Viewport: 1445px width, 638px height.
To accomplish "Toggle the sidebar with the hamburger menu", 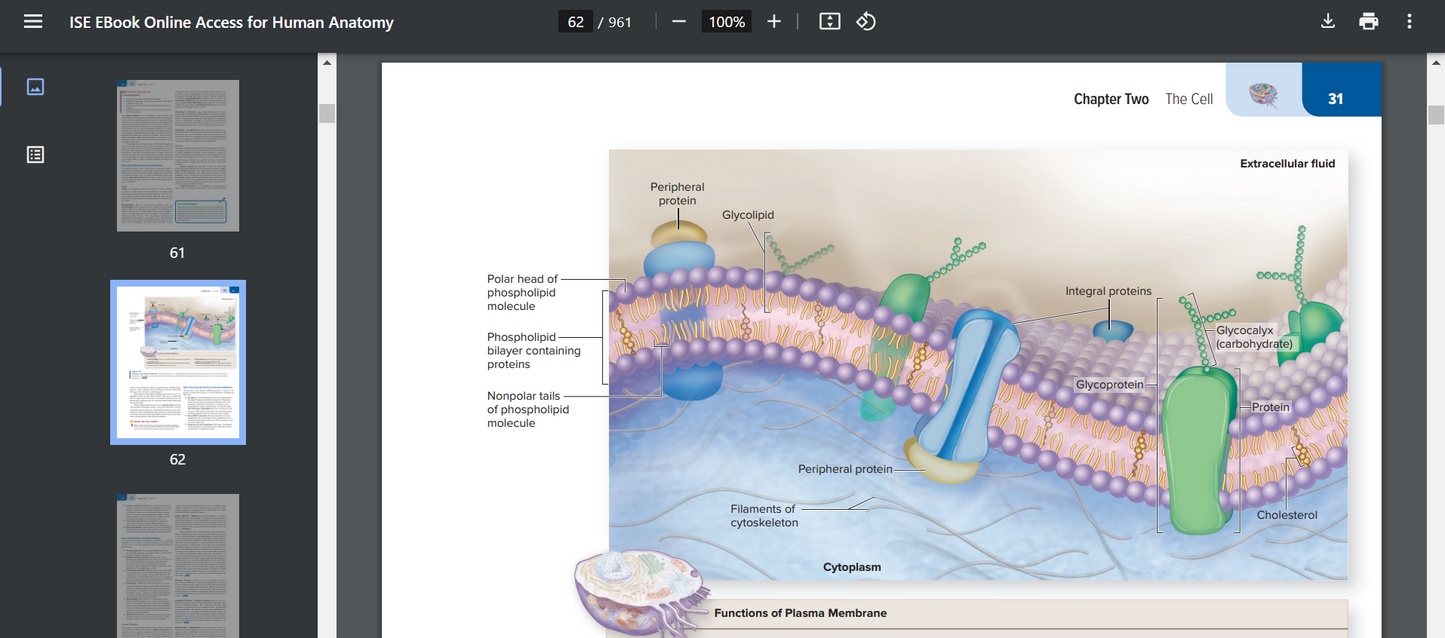I will point(33,20).
